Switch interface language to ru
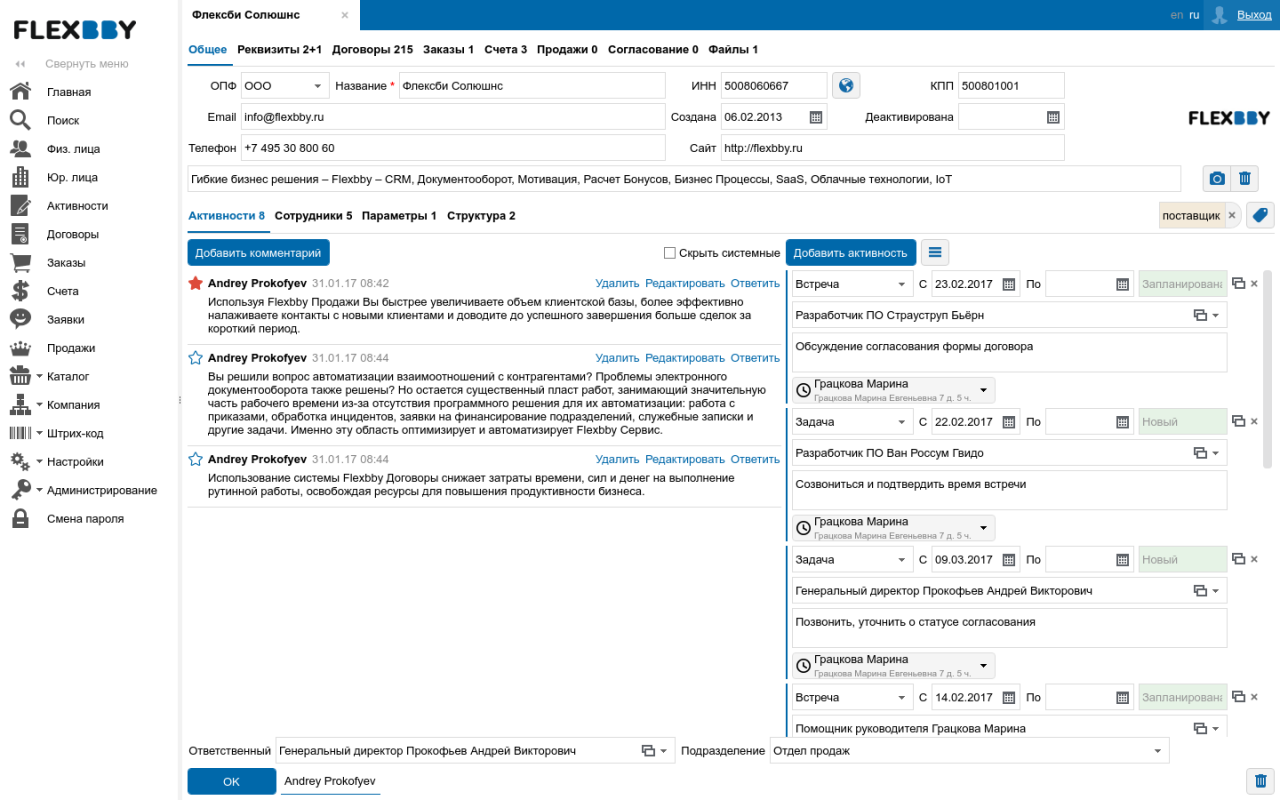The image size is (1280, 800). (x=1194, y=15)
